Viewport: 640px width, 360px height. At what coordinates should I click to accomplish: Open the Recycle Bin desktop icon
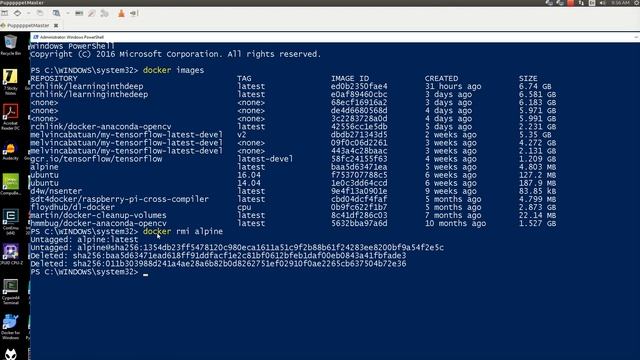pyautogui.click(x=11, y=45)
